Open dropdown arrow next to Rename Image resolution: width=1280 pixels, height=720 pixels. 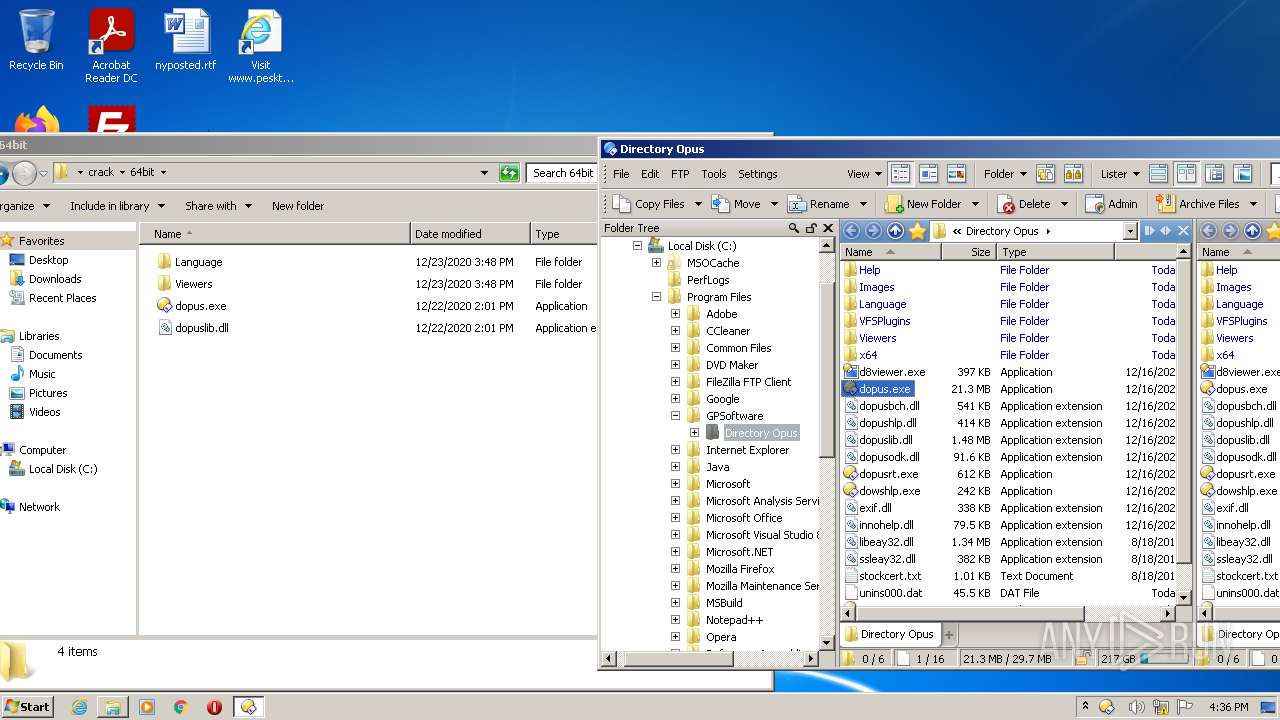(863, 204)
